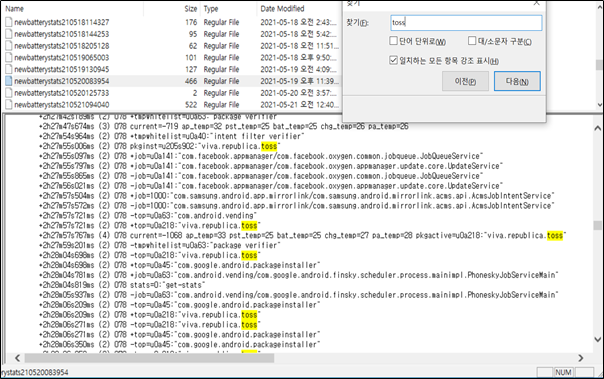
Task: Toggle the whole word (단어 단위로) checkbox
Action: point(393,40)
